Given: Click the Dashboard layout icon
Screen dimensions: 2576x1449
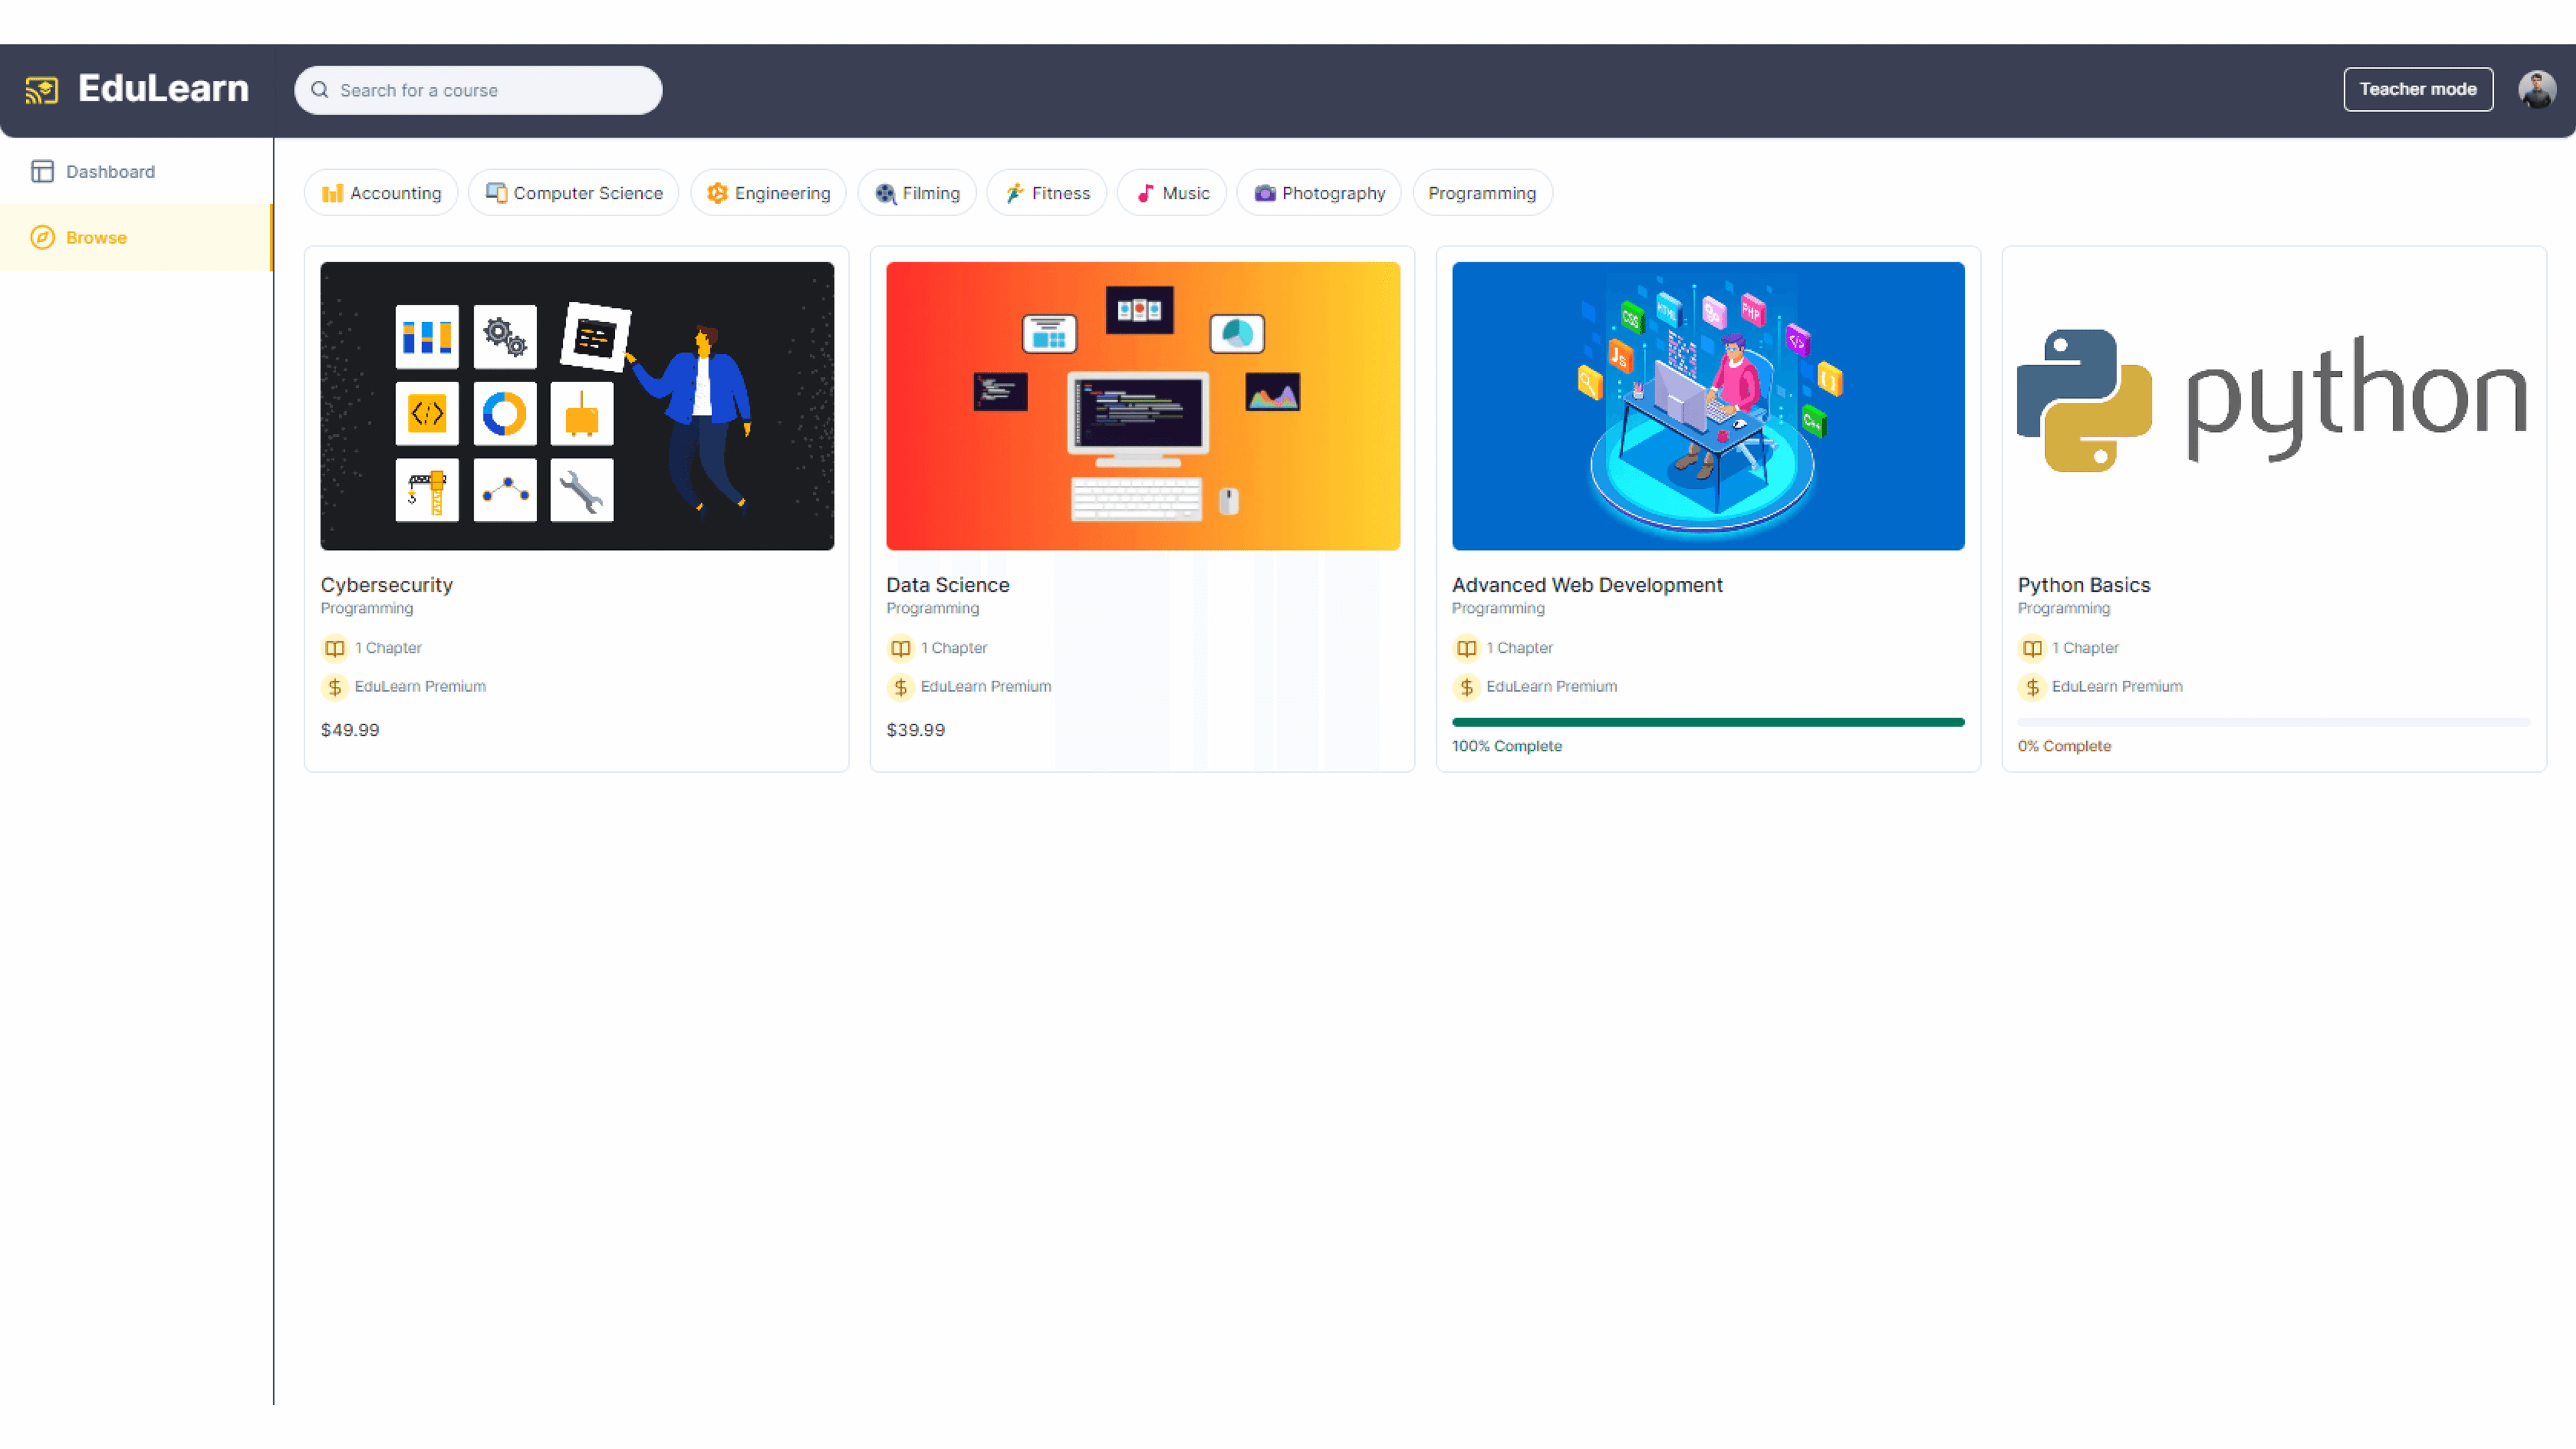Looking at the screenshot, I should pyautogui.click(x=42, y=171).
